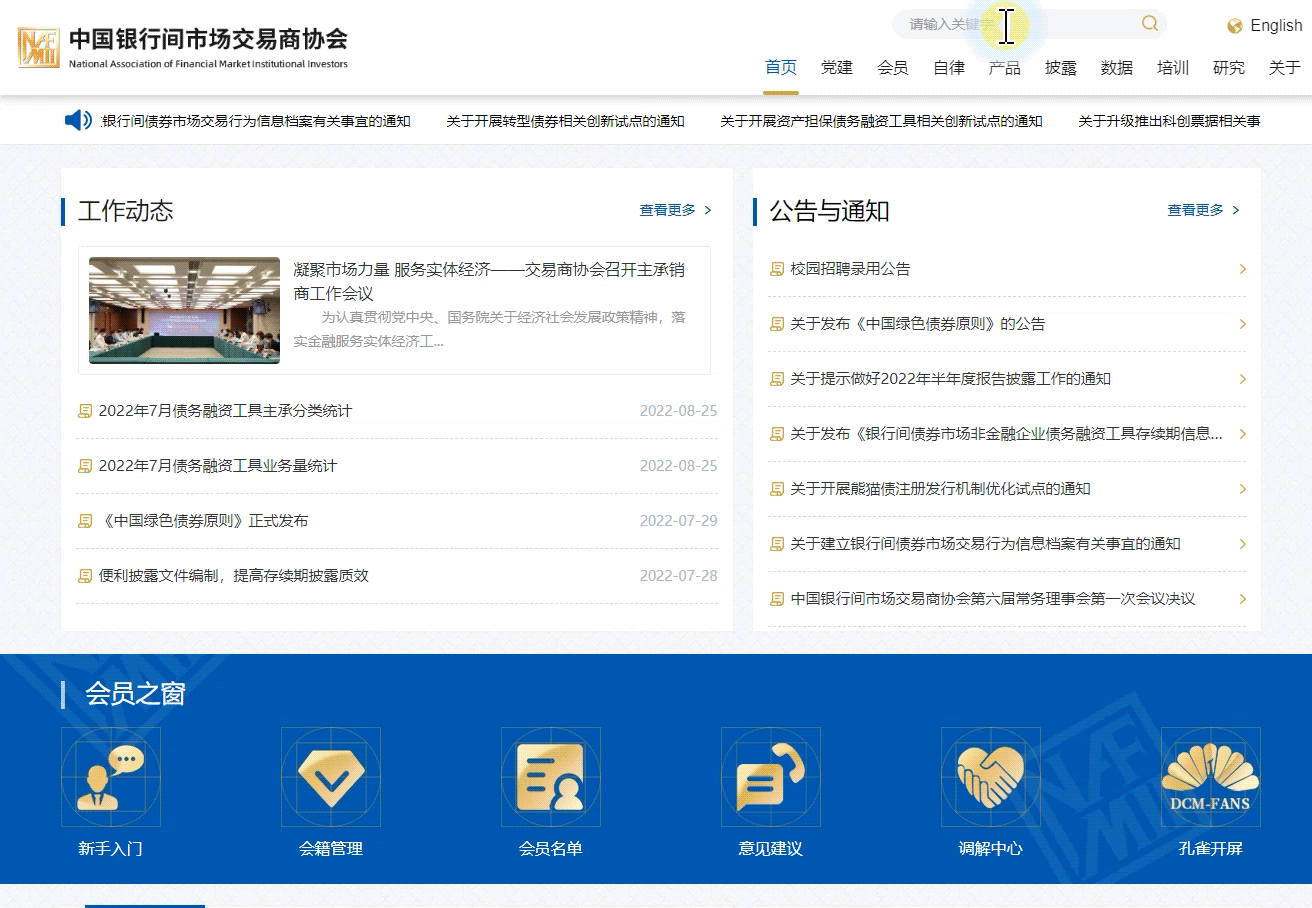Open the 披露 navigation menu
This screenshot has width=1312, height=908.
click(1061, 68)
